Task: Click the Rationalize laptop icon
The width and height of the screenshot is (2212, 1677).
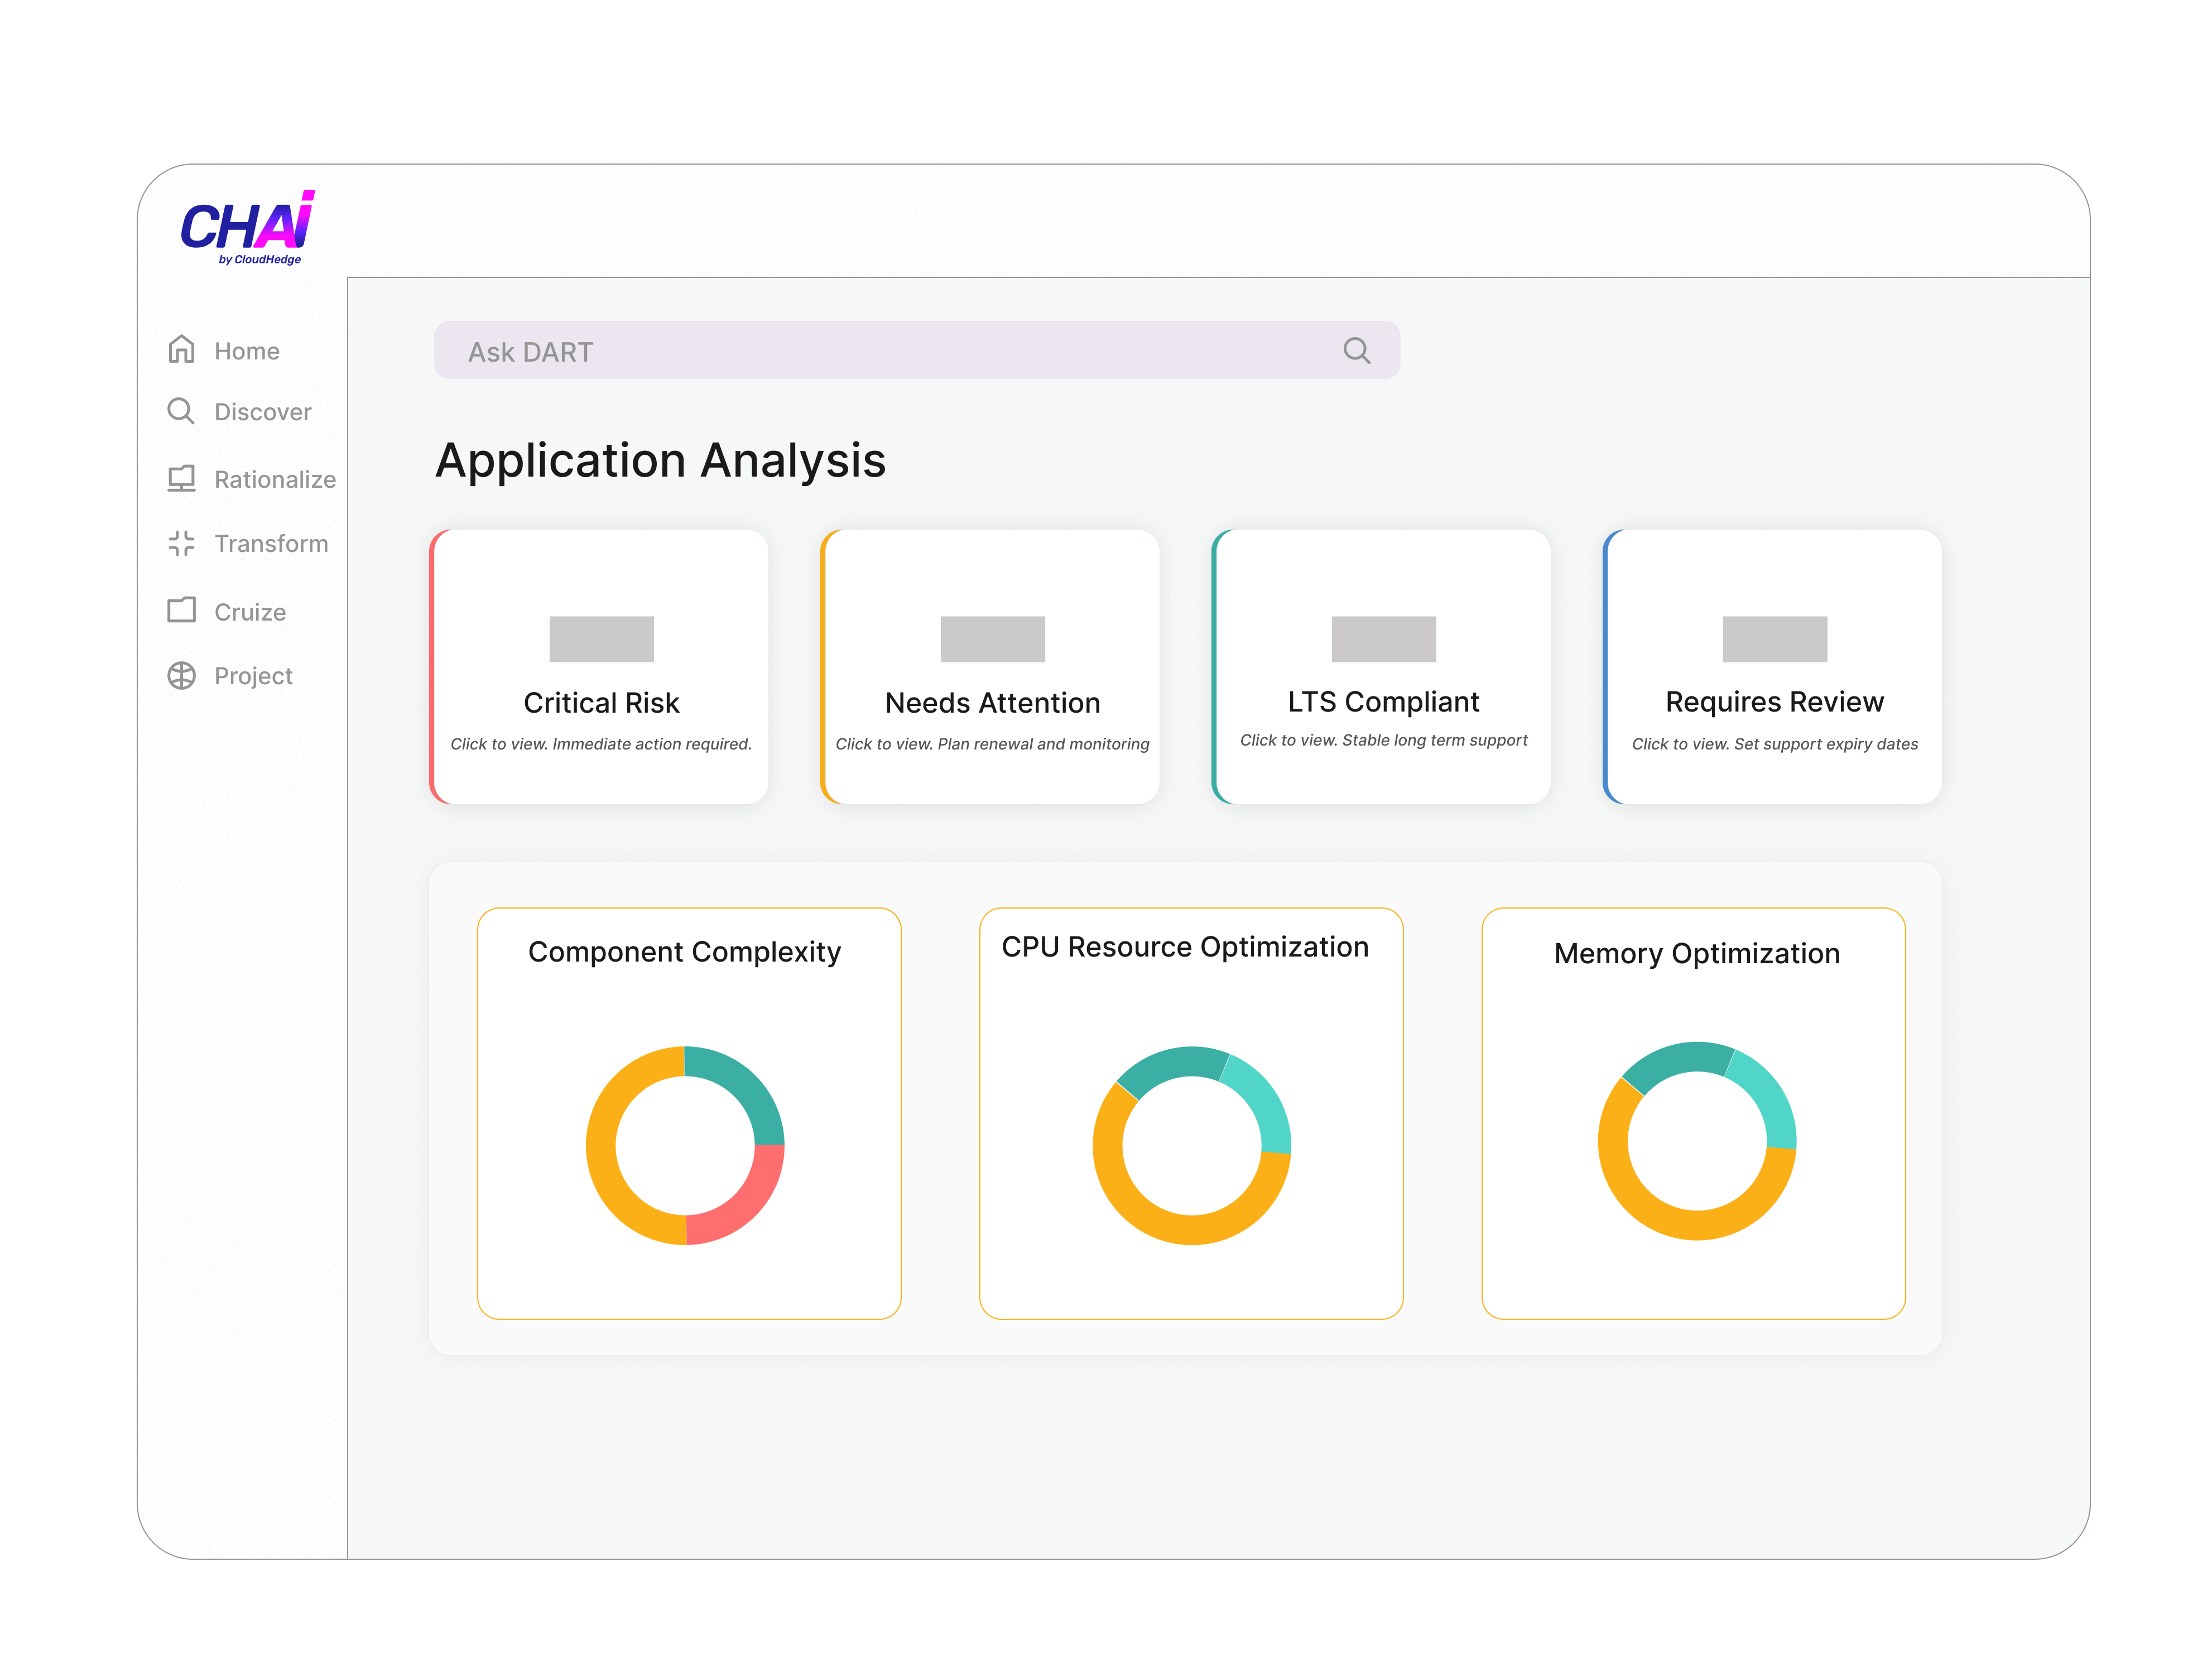Action: 181,479
